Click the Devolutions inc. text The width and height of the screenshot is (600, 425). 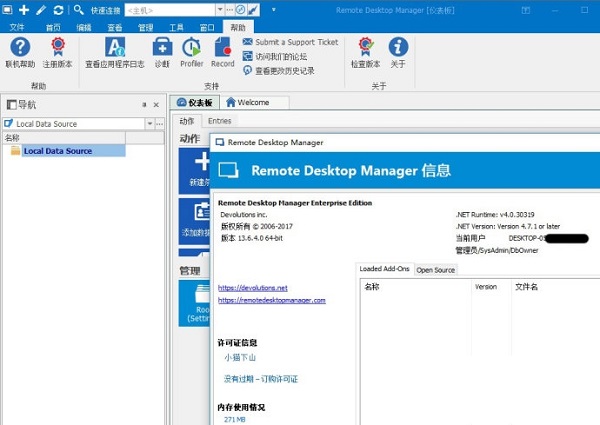pos(244,215)
